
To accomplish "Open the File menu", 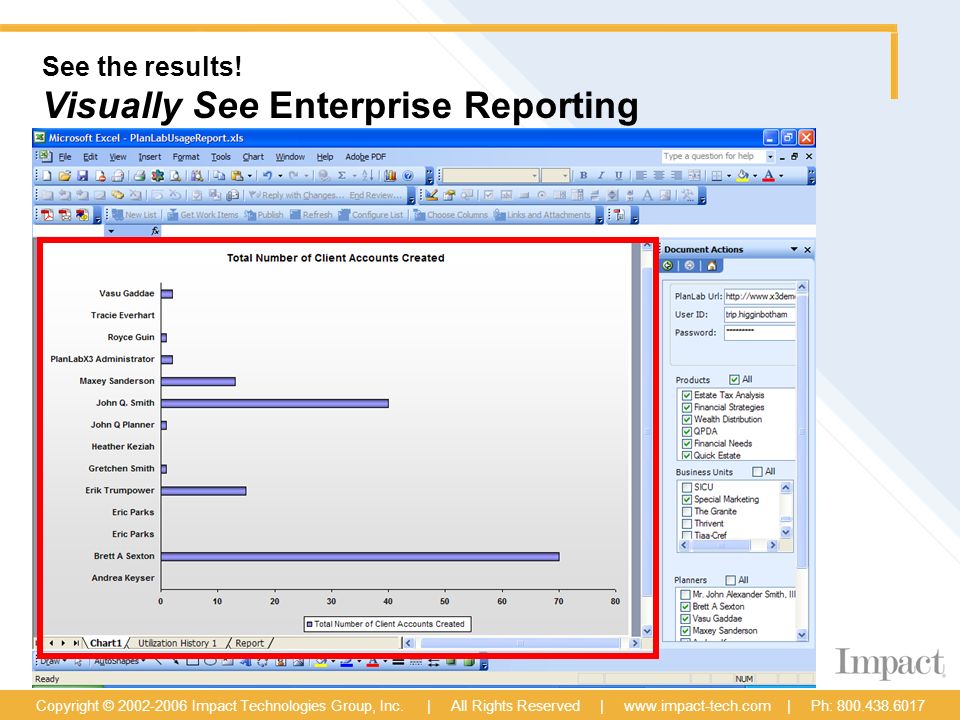I will (65, 157).
